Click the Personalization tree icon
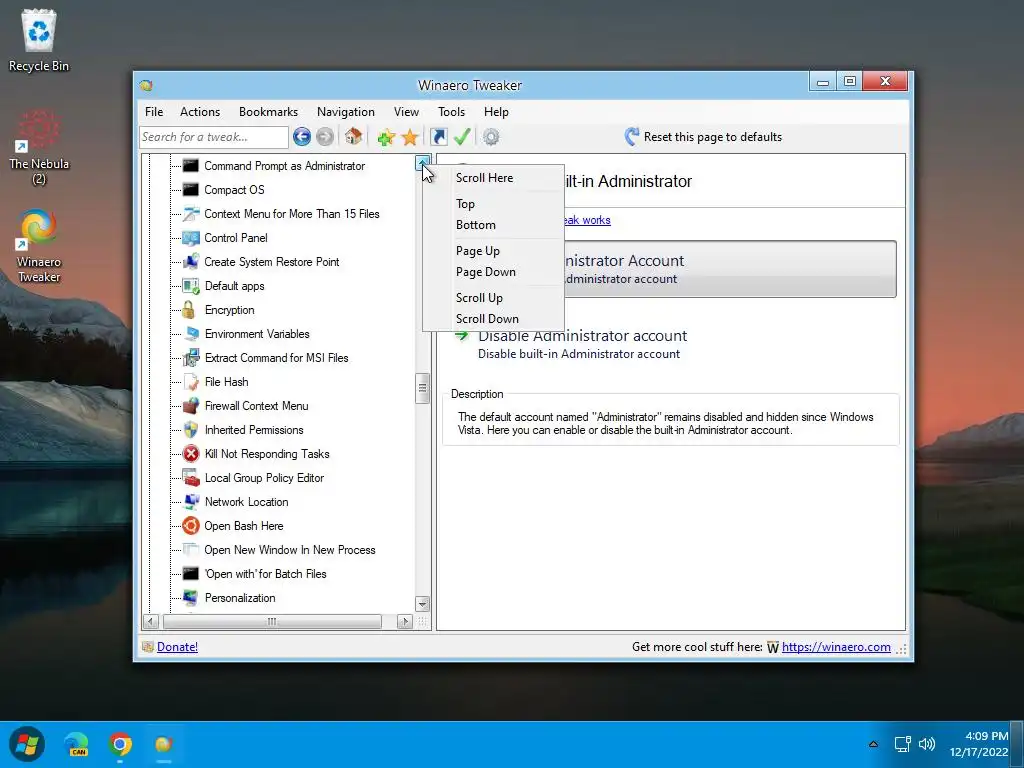This screenshot has height=768, width=1024. 191,598
